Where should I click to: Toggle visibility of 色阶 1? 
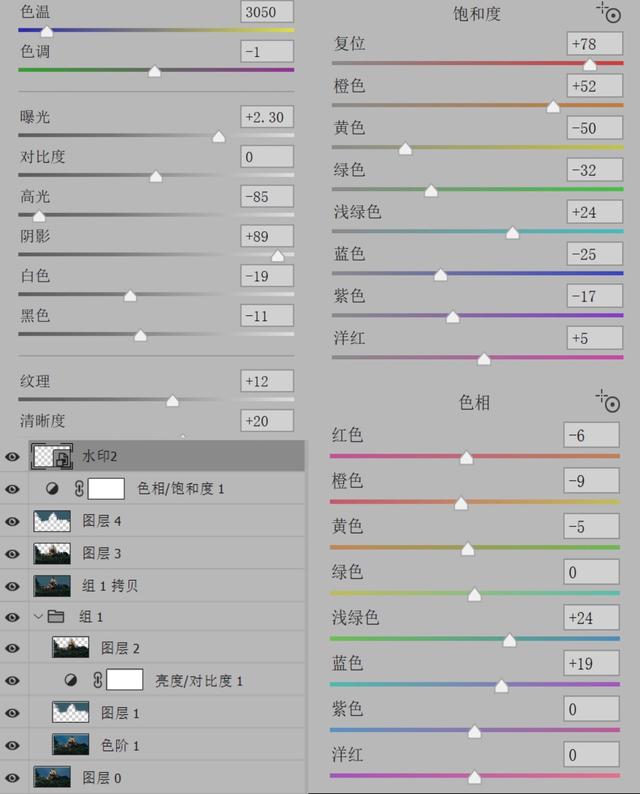click(x=12, y=745)
